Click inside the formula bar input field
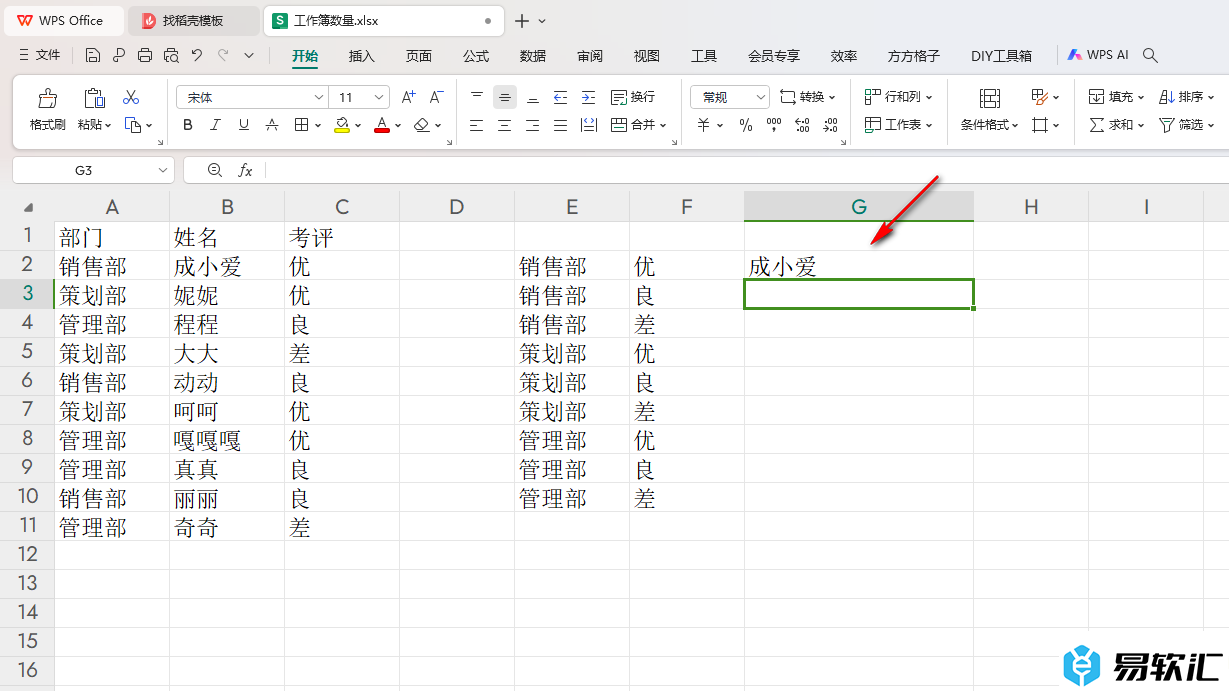1229x691 pixels. point(745,170)
